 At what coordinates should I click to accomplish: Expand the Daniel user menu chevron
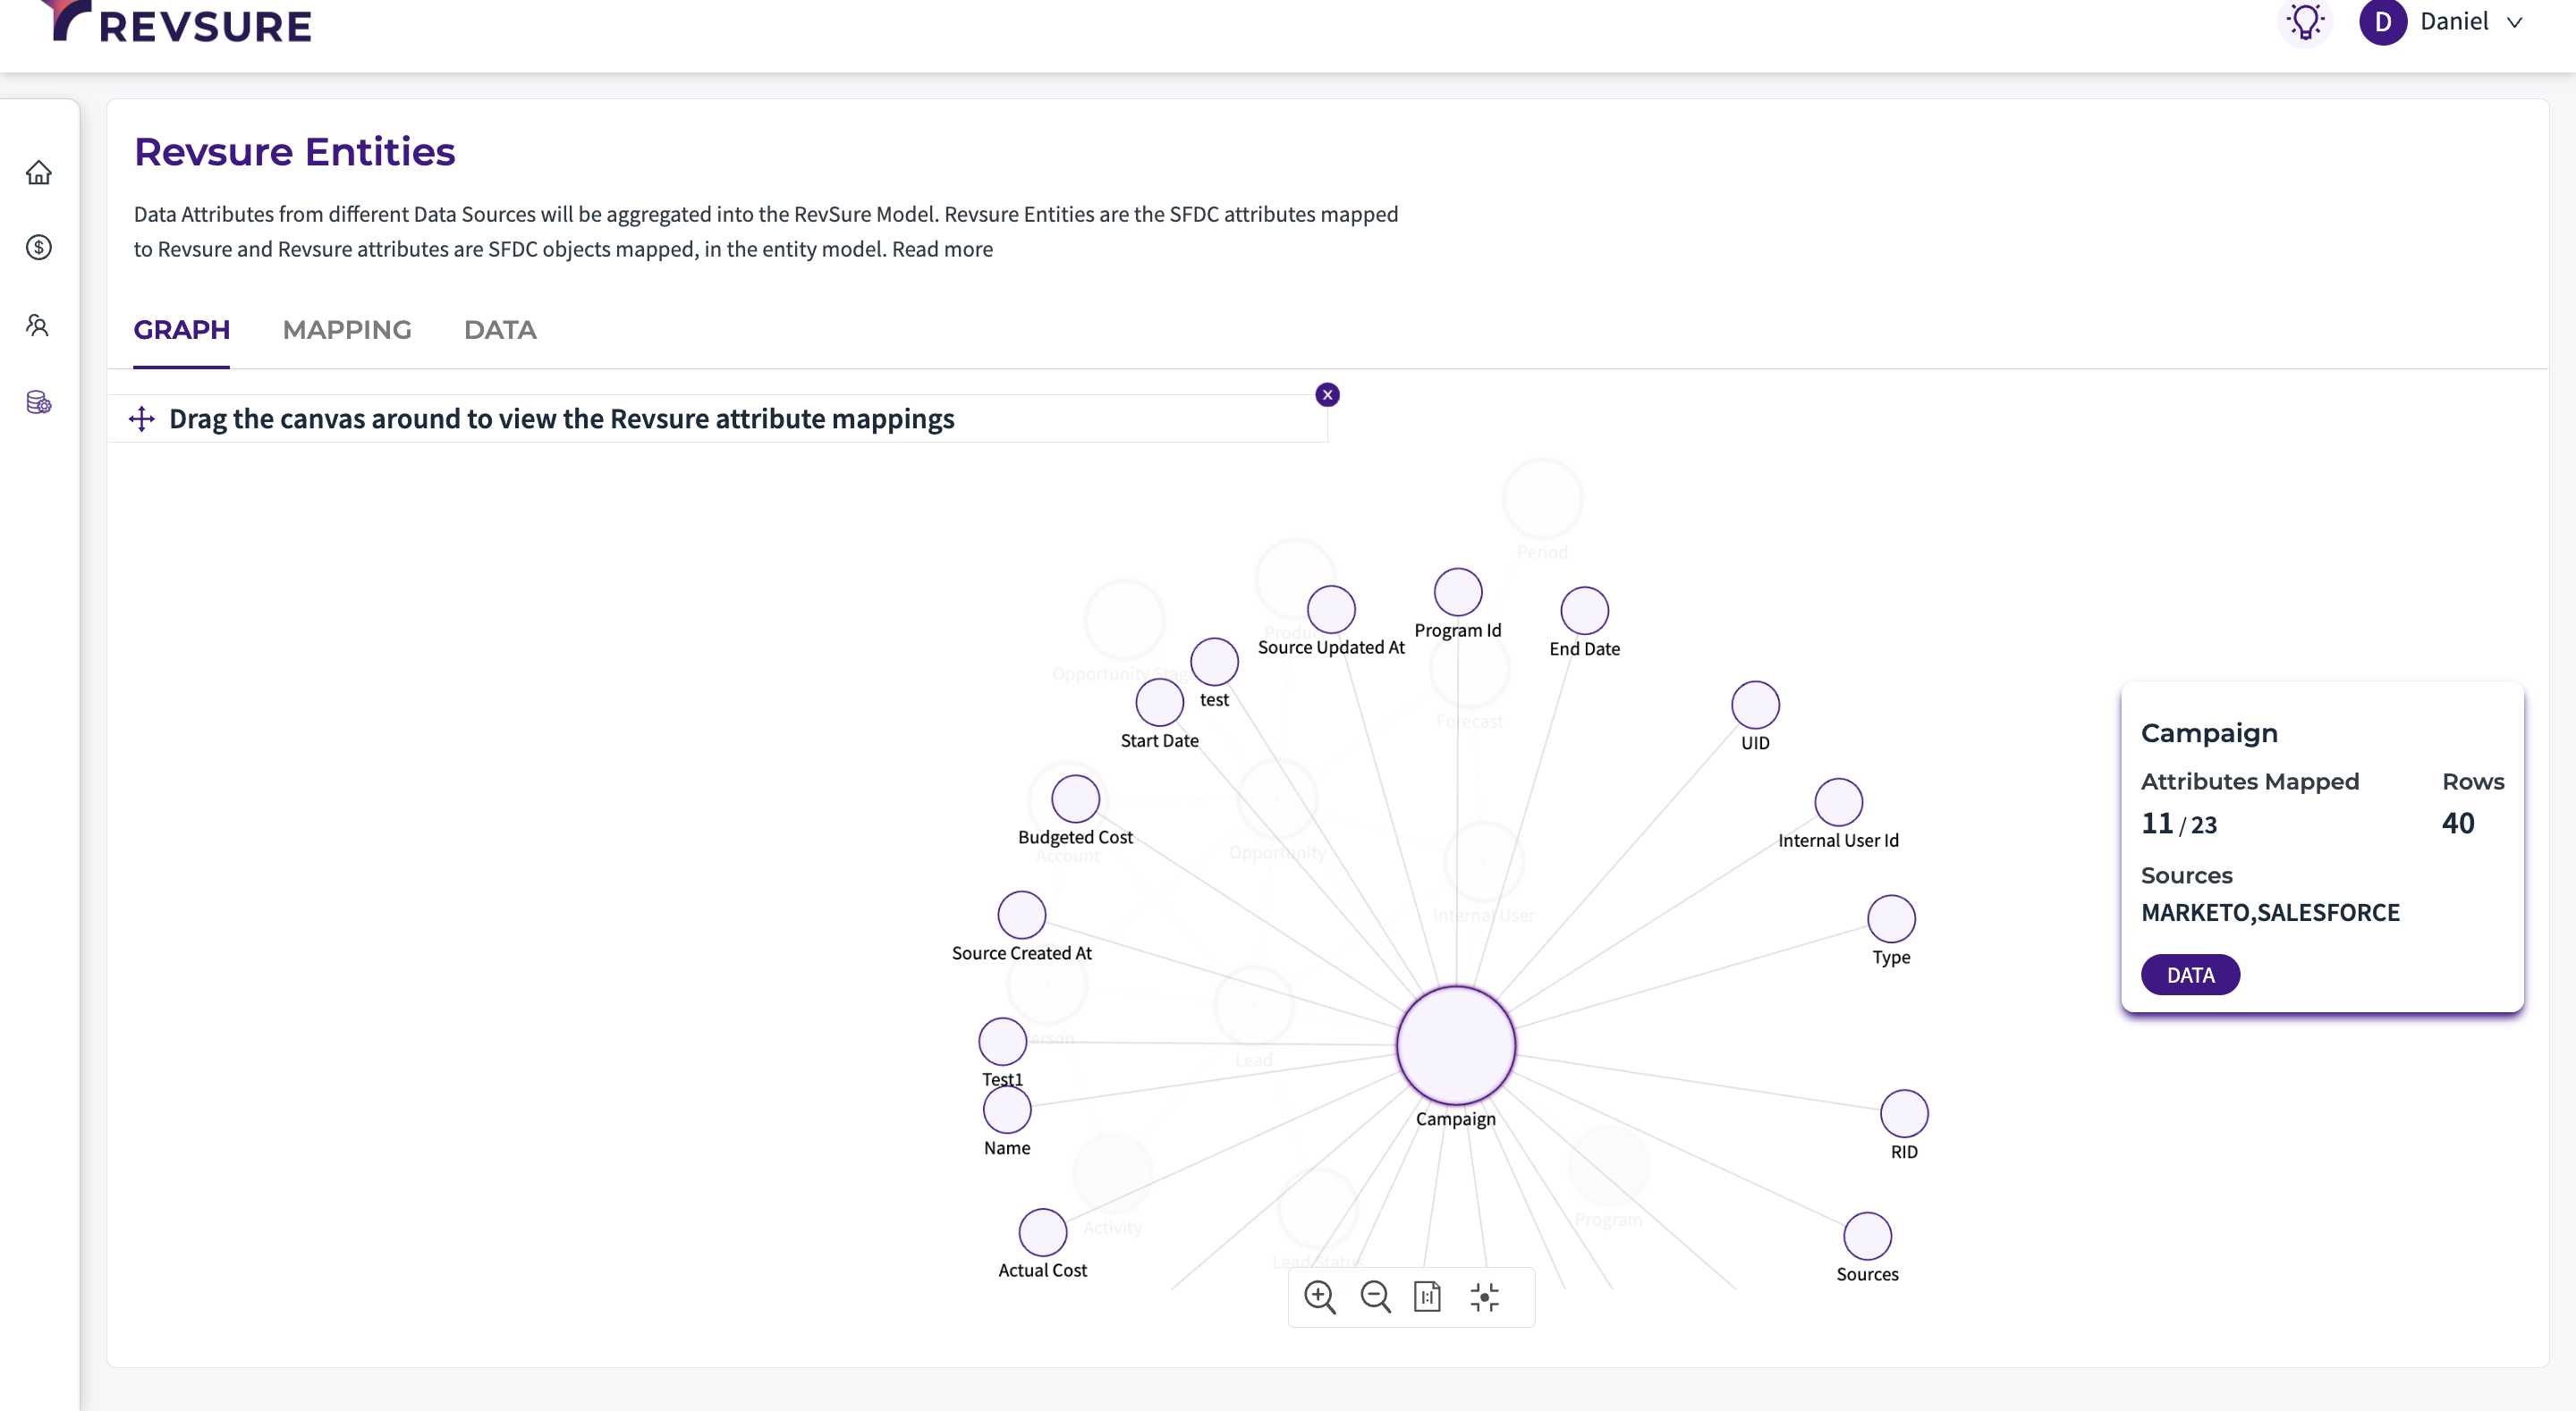[2514, 23]
